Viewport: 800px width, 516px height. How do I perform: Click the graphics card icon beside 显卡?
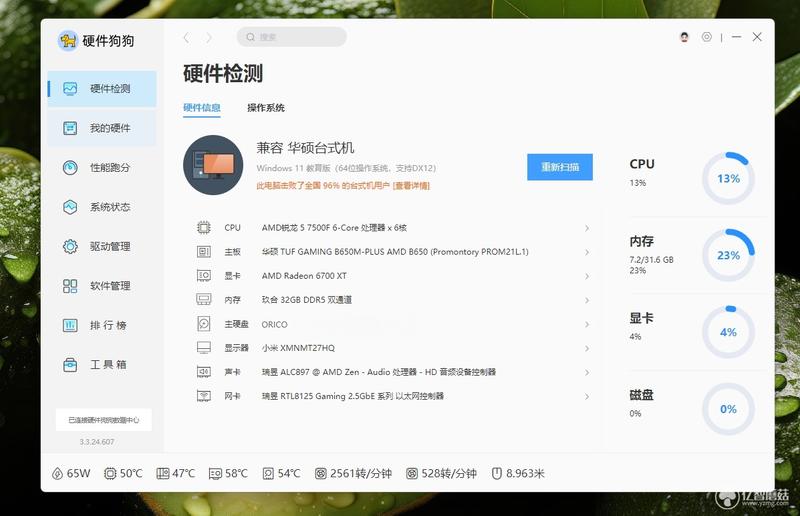click(204, 276)
